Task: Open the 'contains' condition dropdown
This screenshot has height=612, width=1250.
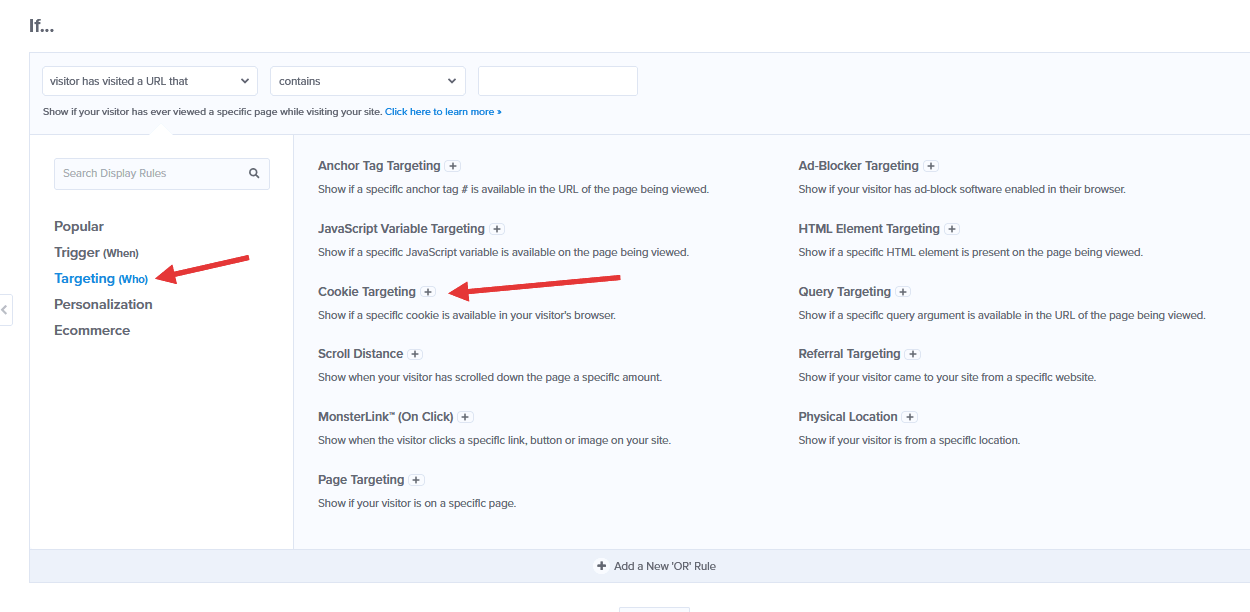Action: point(367,80)
